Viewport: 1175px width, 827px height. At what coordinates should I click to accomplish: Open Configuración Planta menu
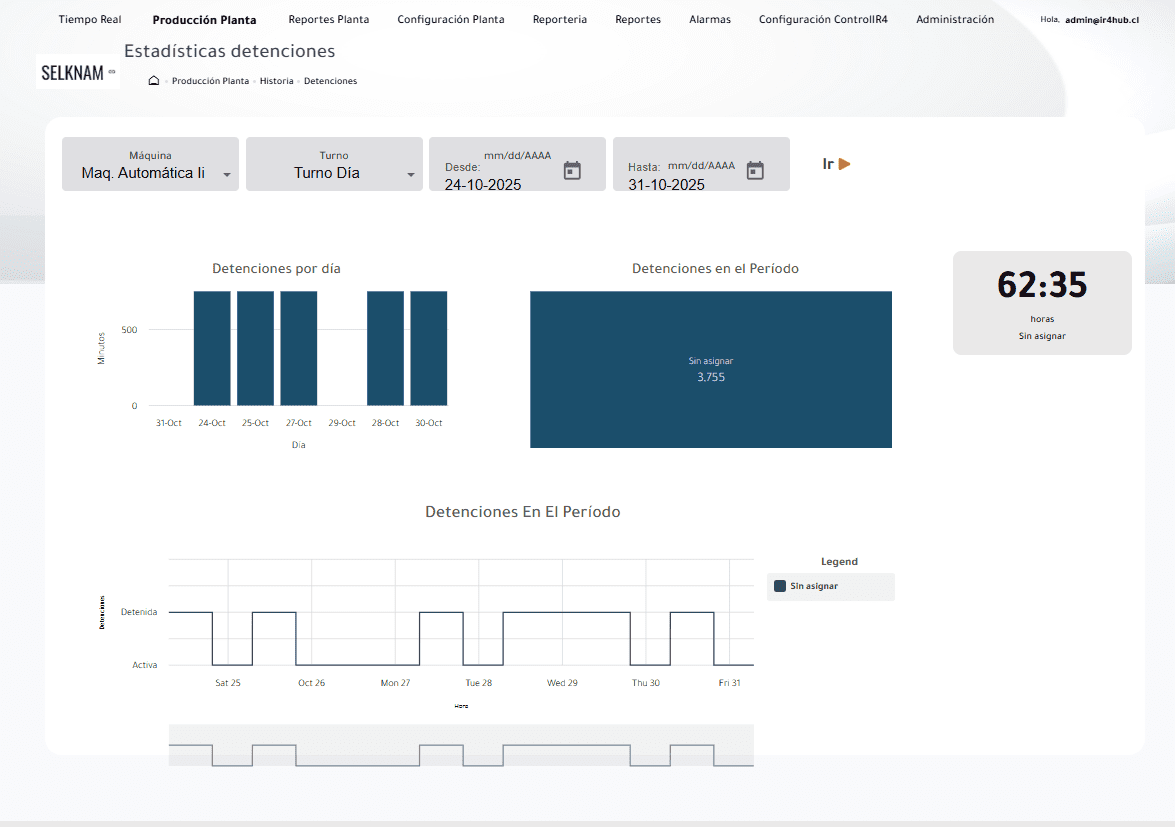pyautogui.click(x=450, y=19)
